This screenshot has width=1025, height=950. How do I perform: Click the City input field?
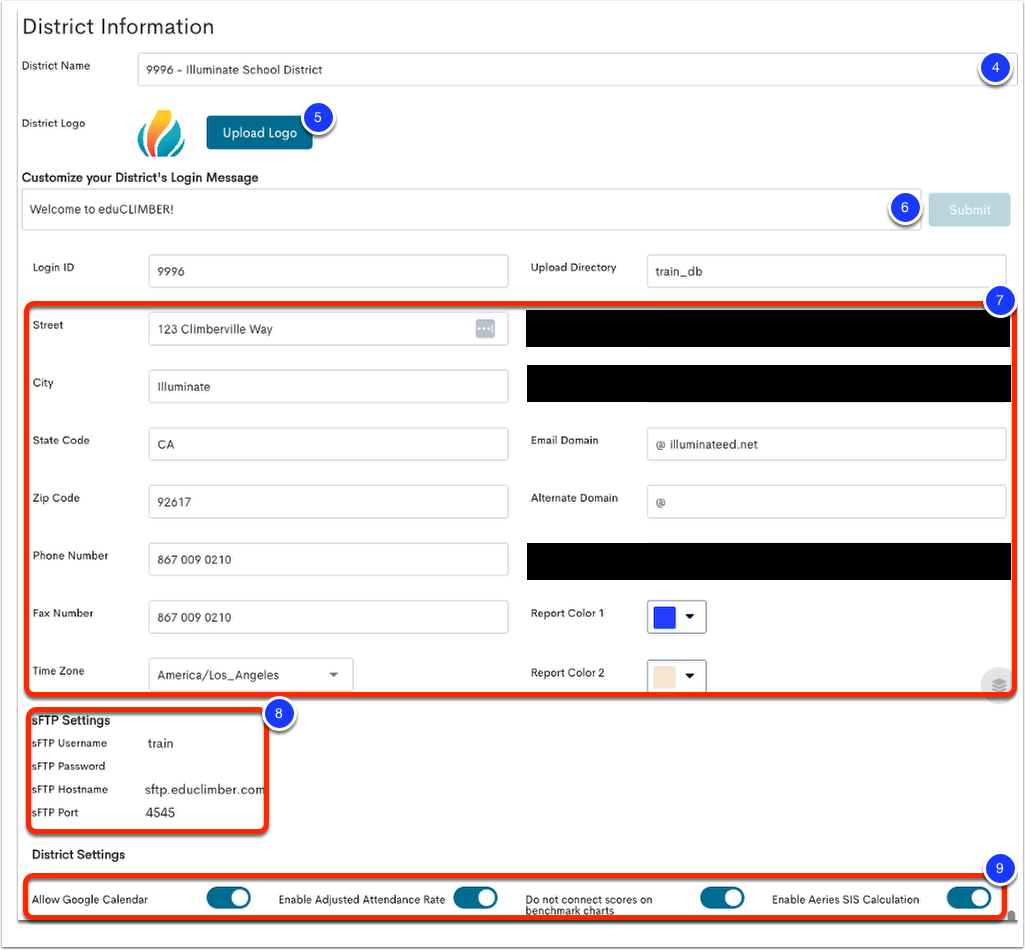328,386
